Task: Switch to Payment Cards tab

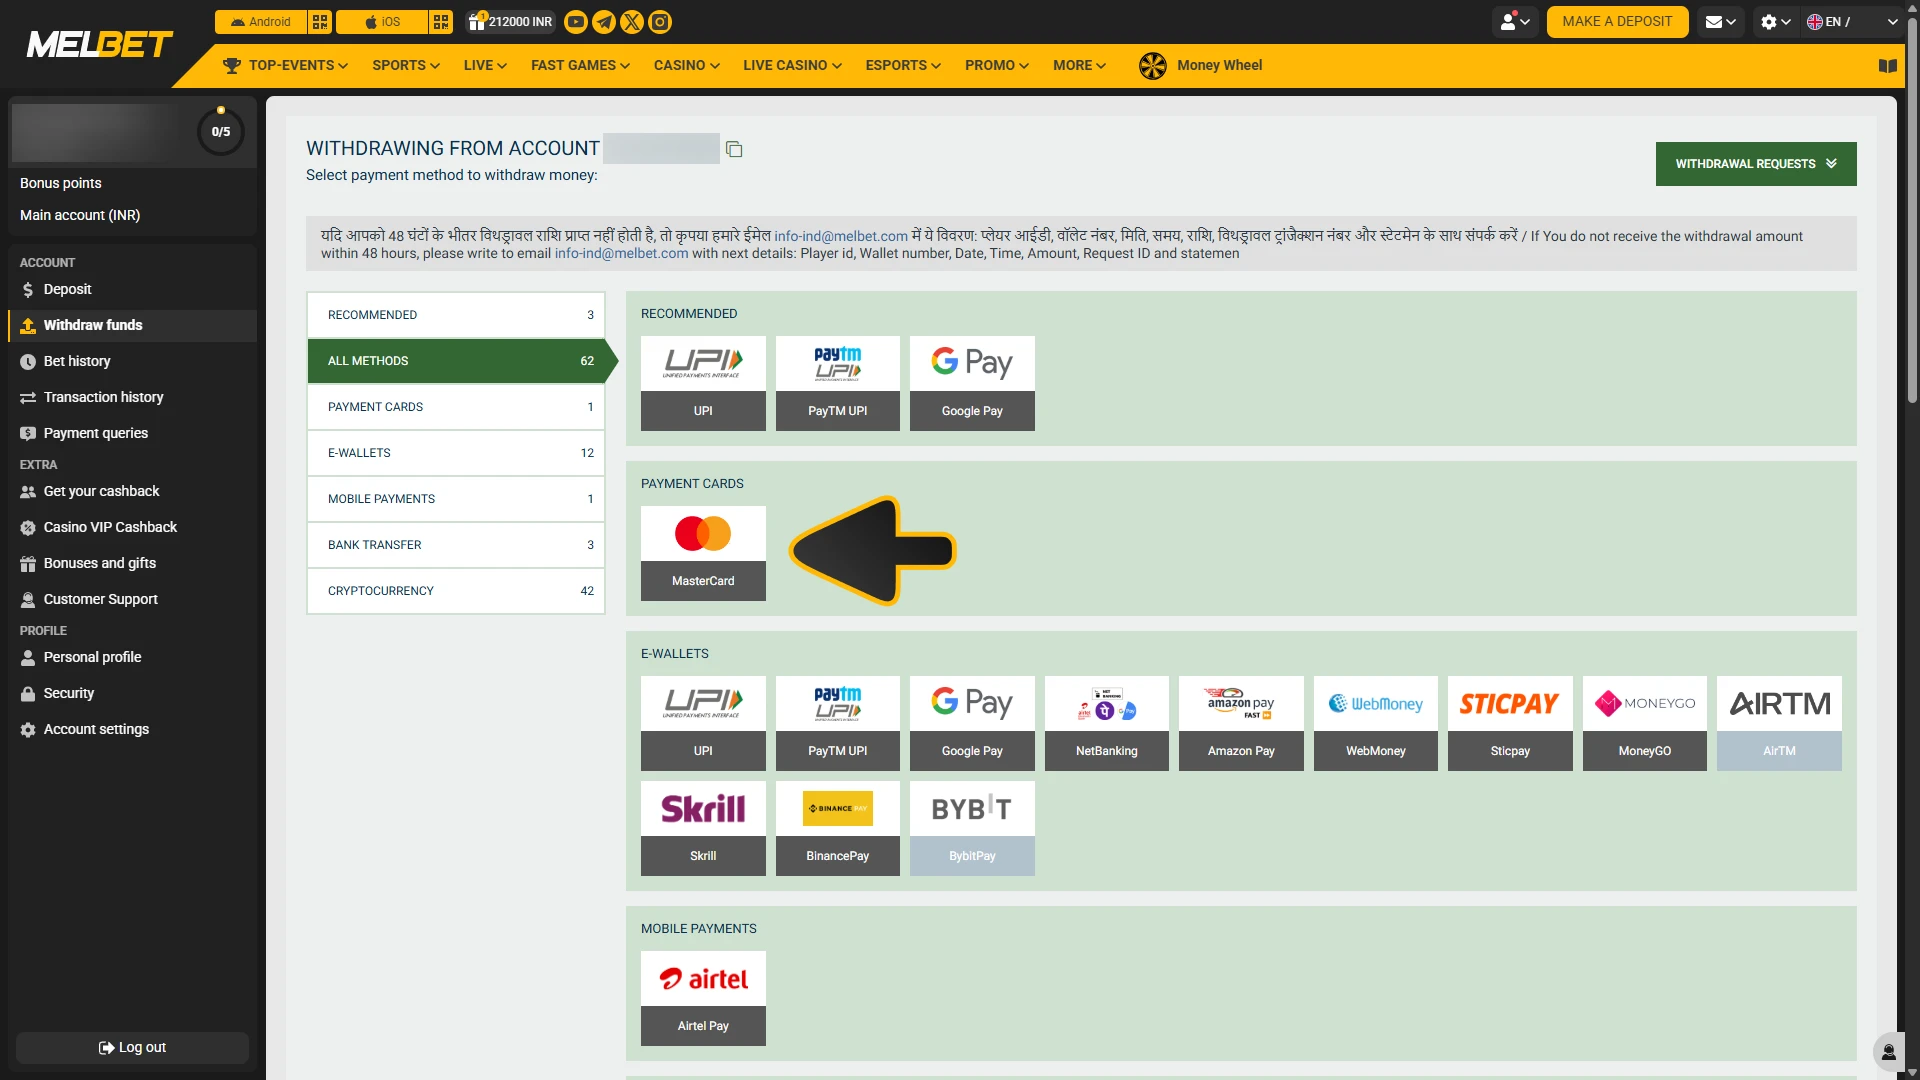Action: click(456, 407)
